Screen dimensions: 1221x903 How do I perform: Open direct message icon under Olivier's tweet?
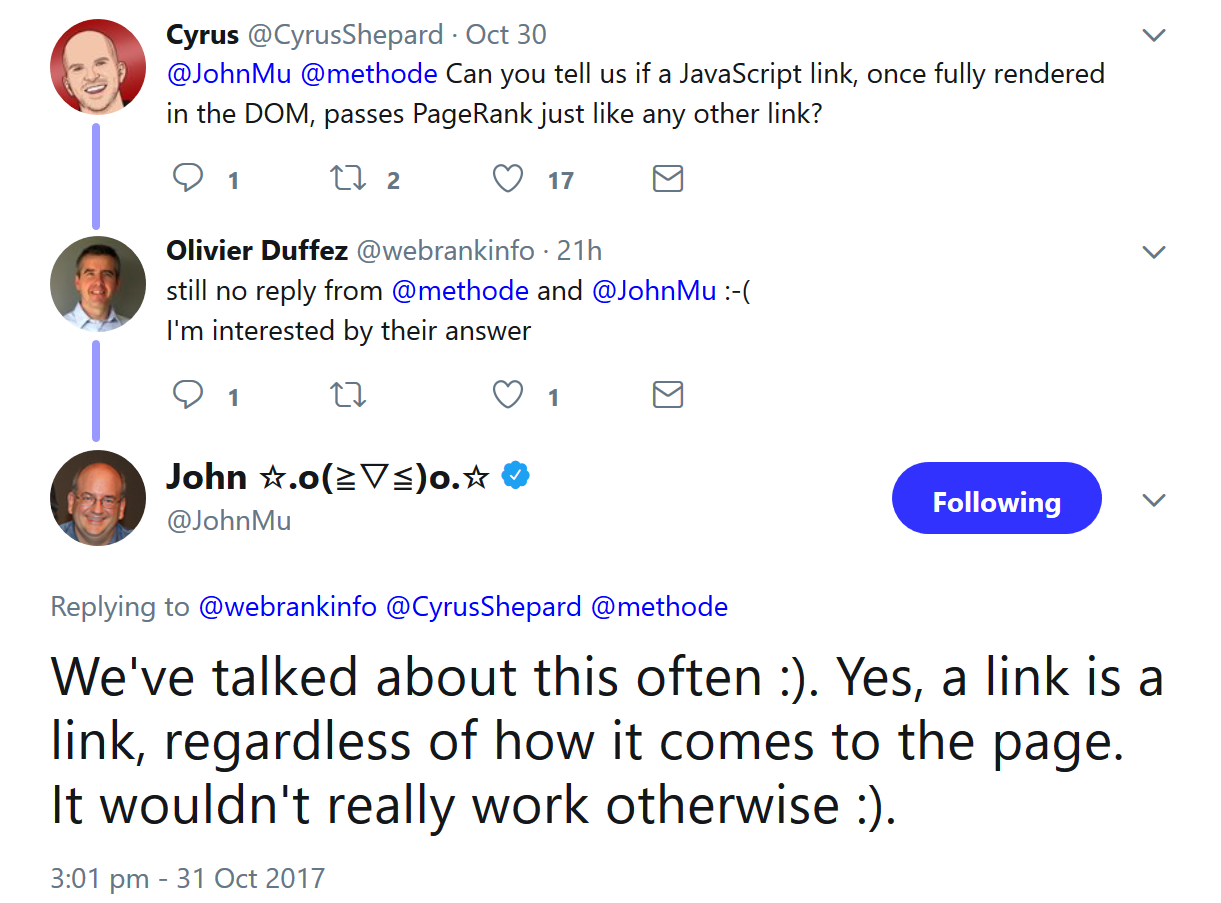click(667, 394)
